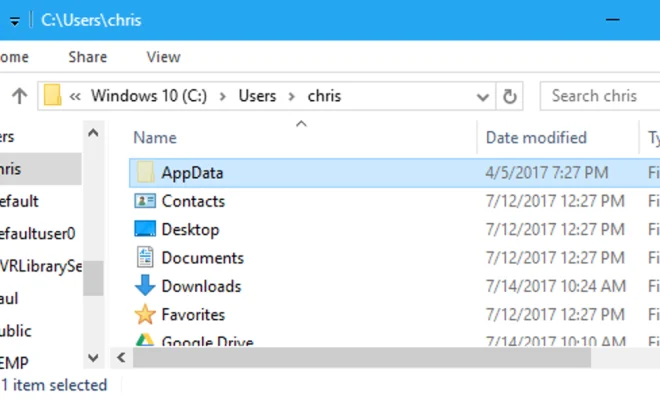This screenshot has height=400, width=660.
Task: Select the Documents folder name
Action: (202, 258)
